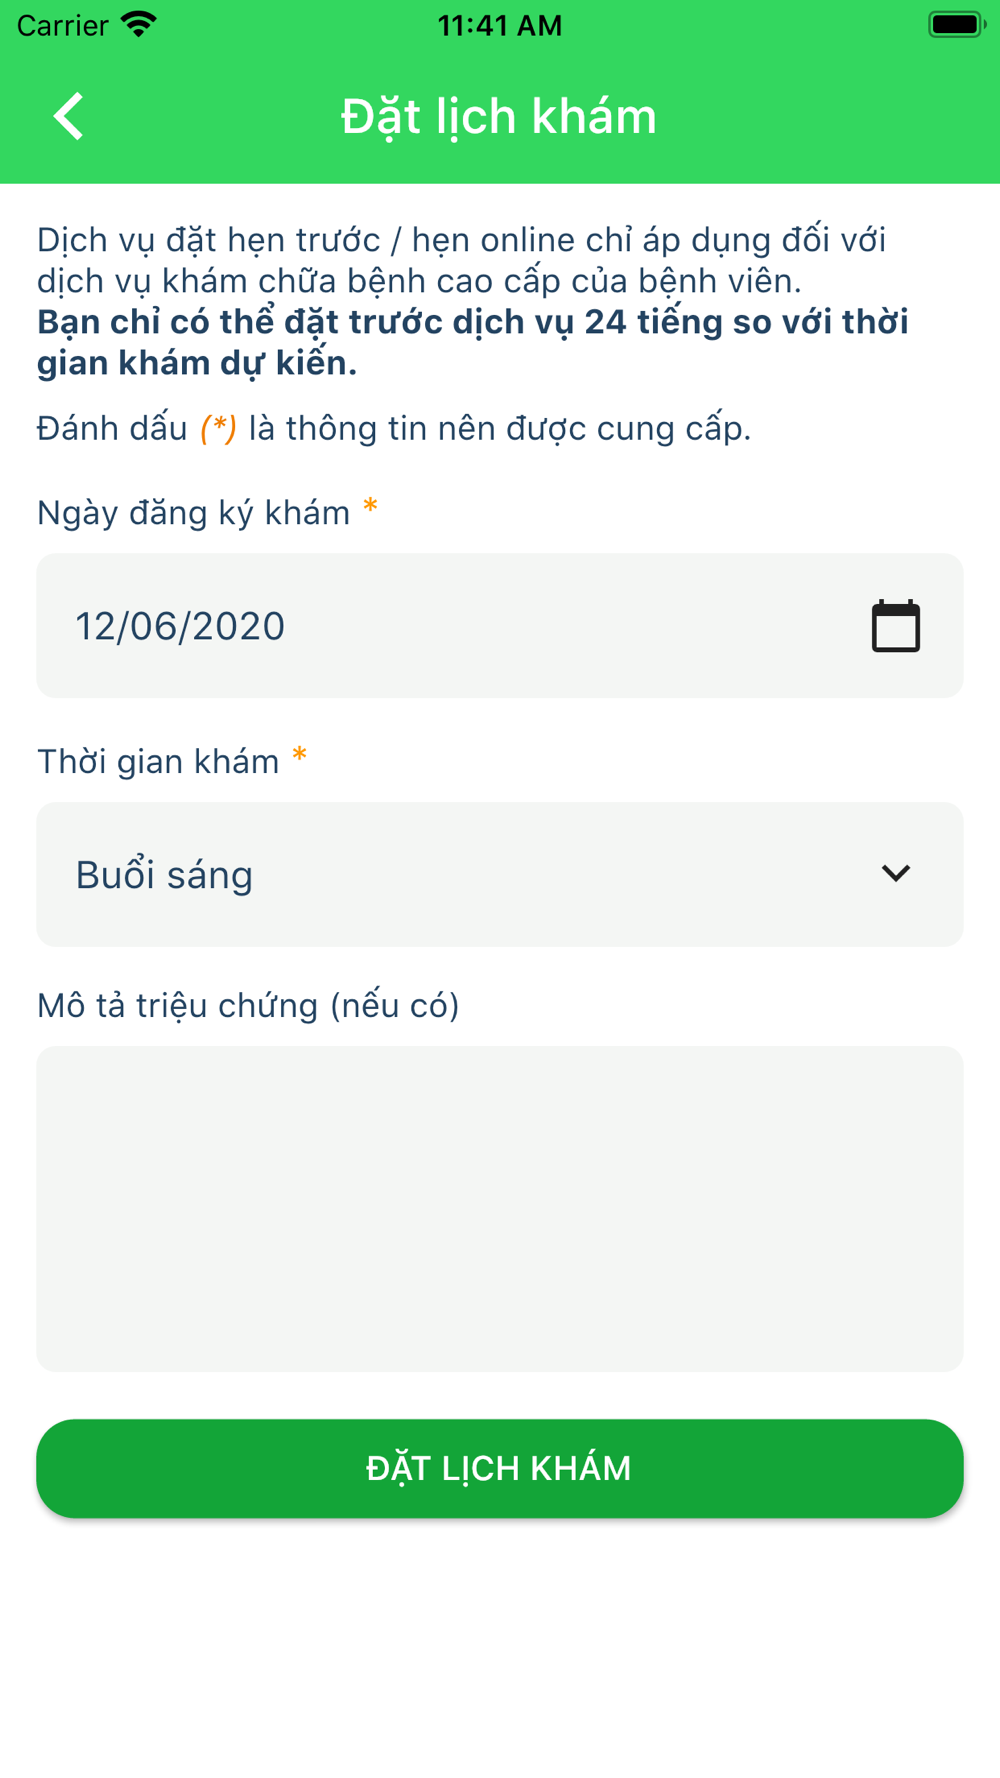Submit with ĐẶT LỊCH KHÁM button
Screen dimensions: 1000x1778
(500, 1468)
